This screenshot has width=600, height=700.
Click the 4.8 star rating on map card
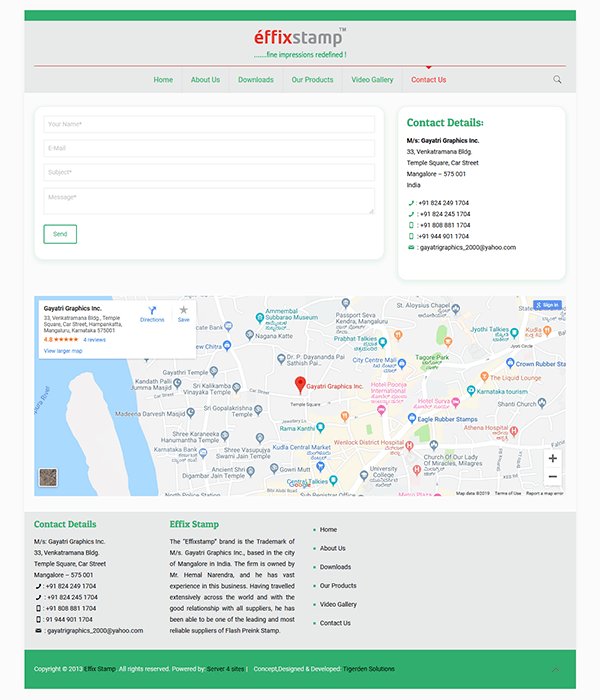61,340
